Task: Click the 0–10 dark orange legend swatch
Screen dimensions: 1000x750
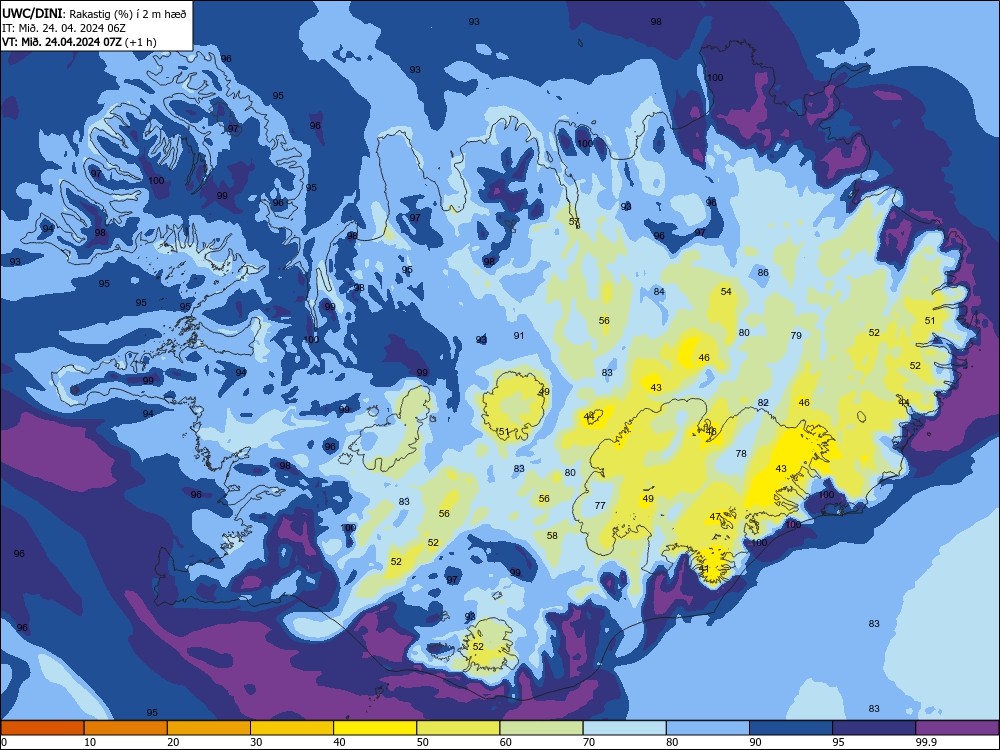Action: coord(42,728)
